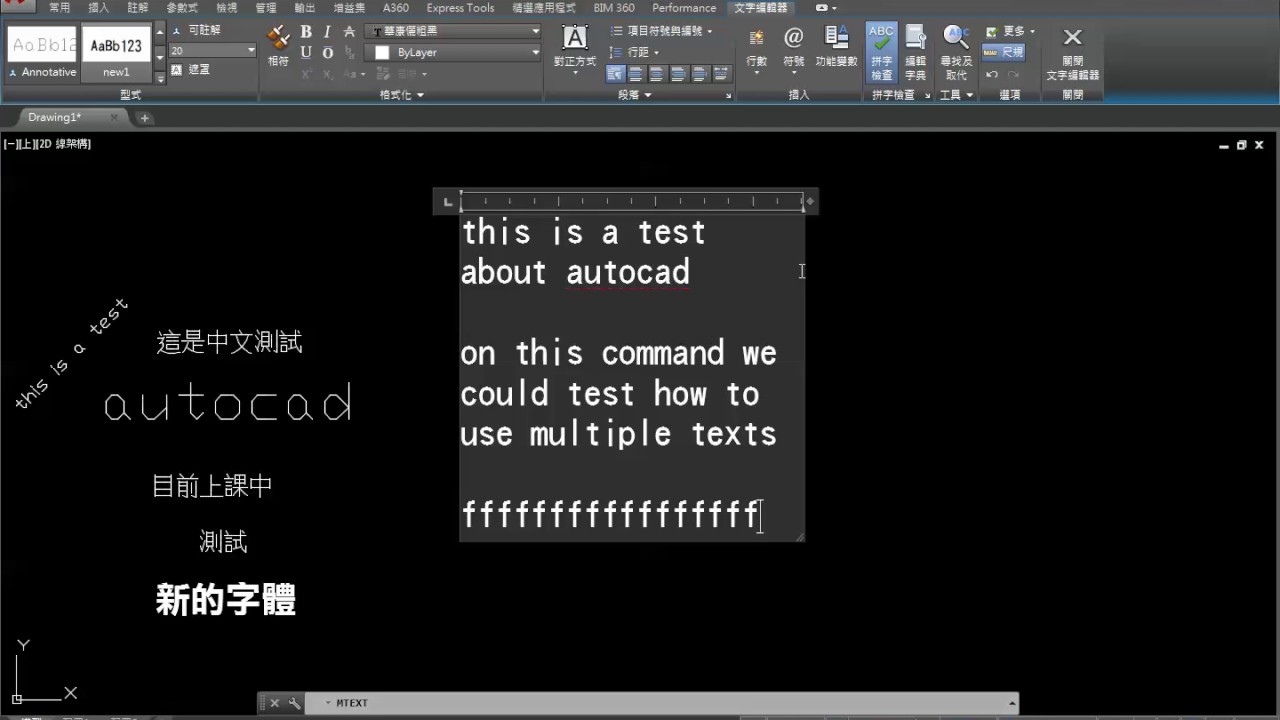This screenshot has height=720, width=1280.
Task: Expand the 段落 panel title
Action: pyautogui.click(x=634, y=95)
